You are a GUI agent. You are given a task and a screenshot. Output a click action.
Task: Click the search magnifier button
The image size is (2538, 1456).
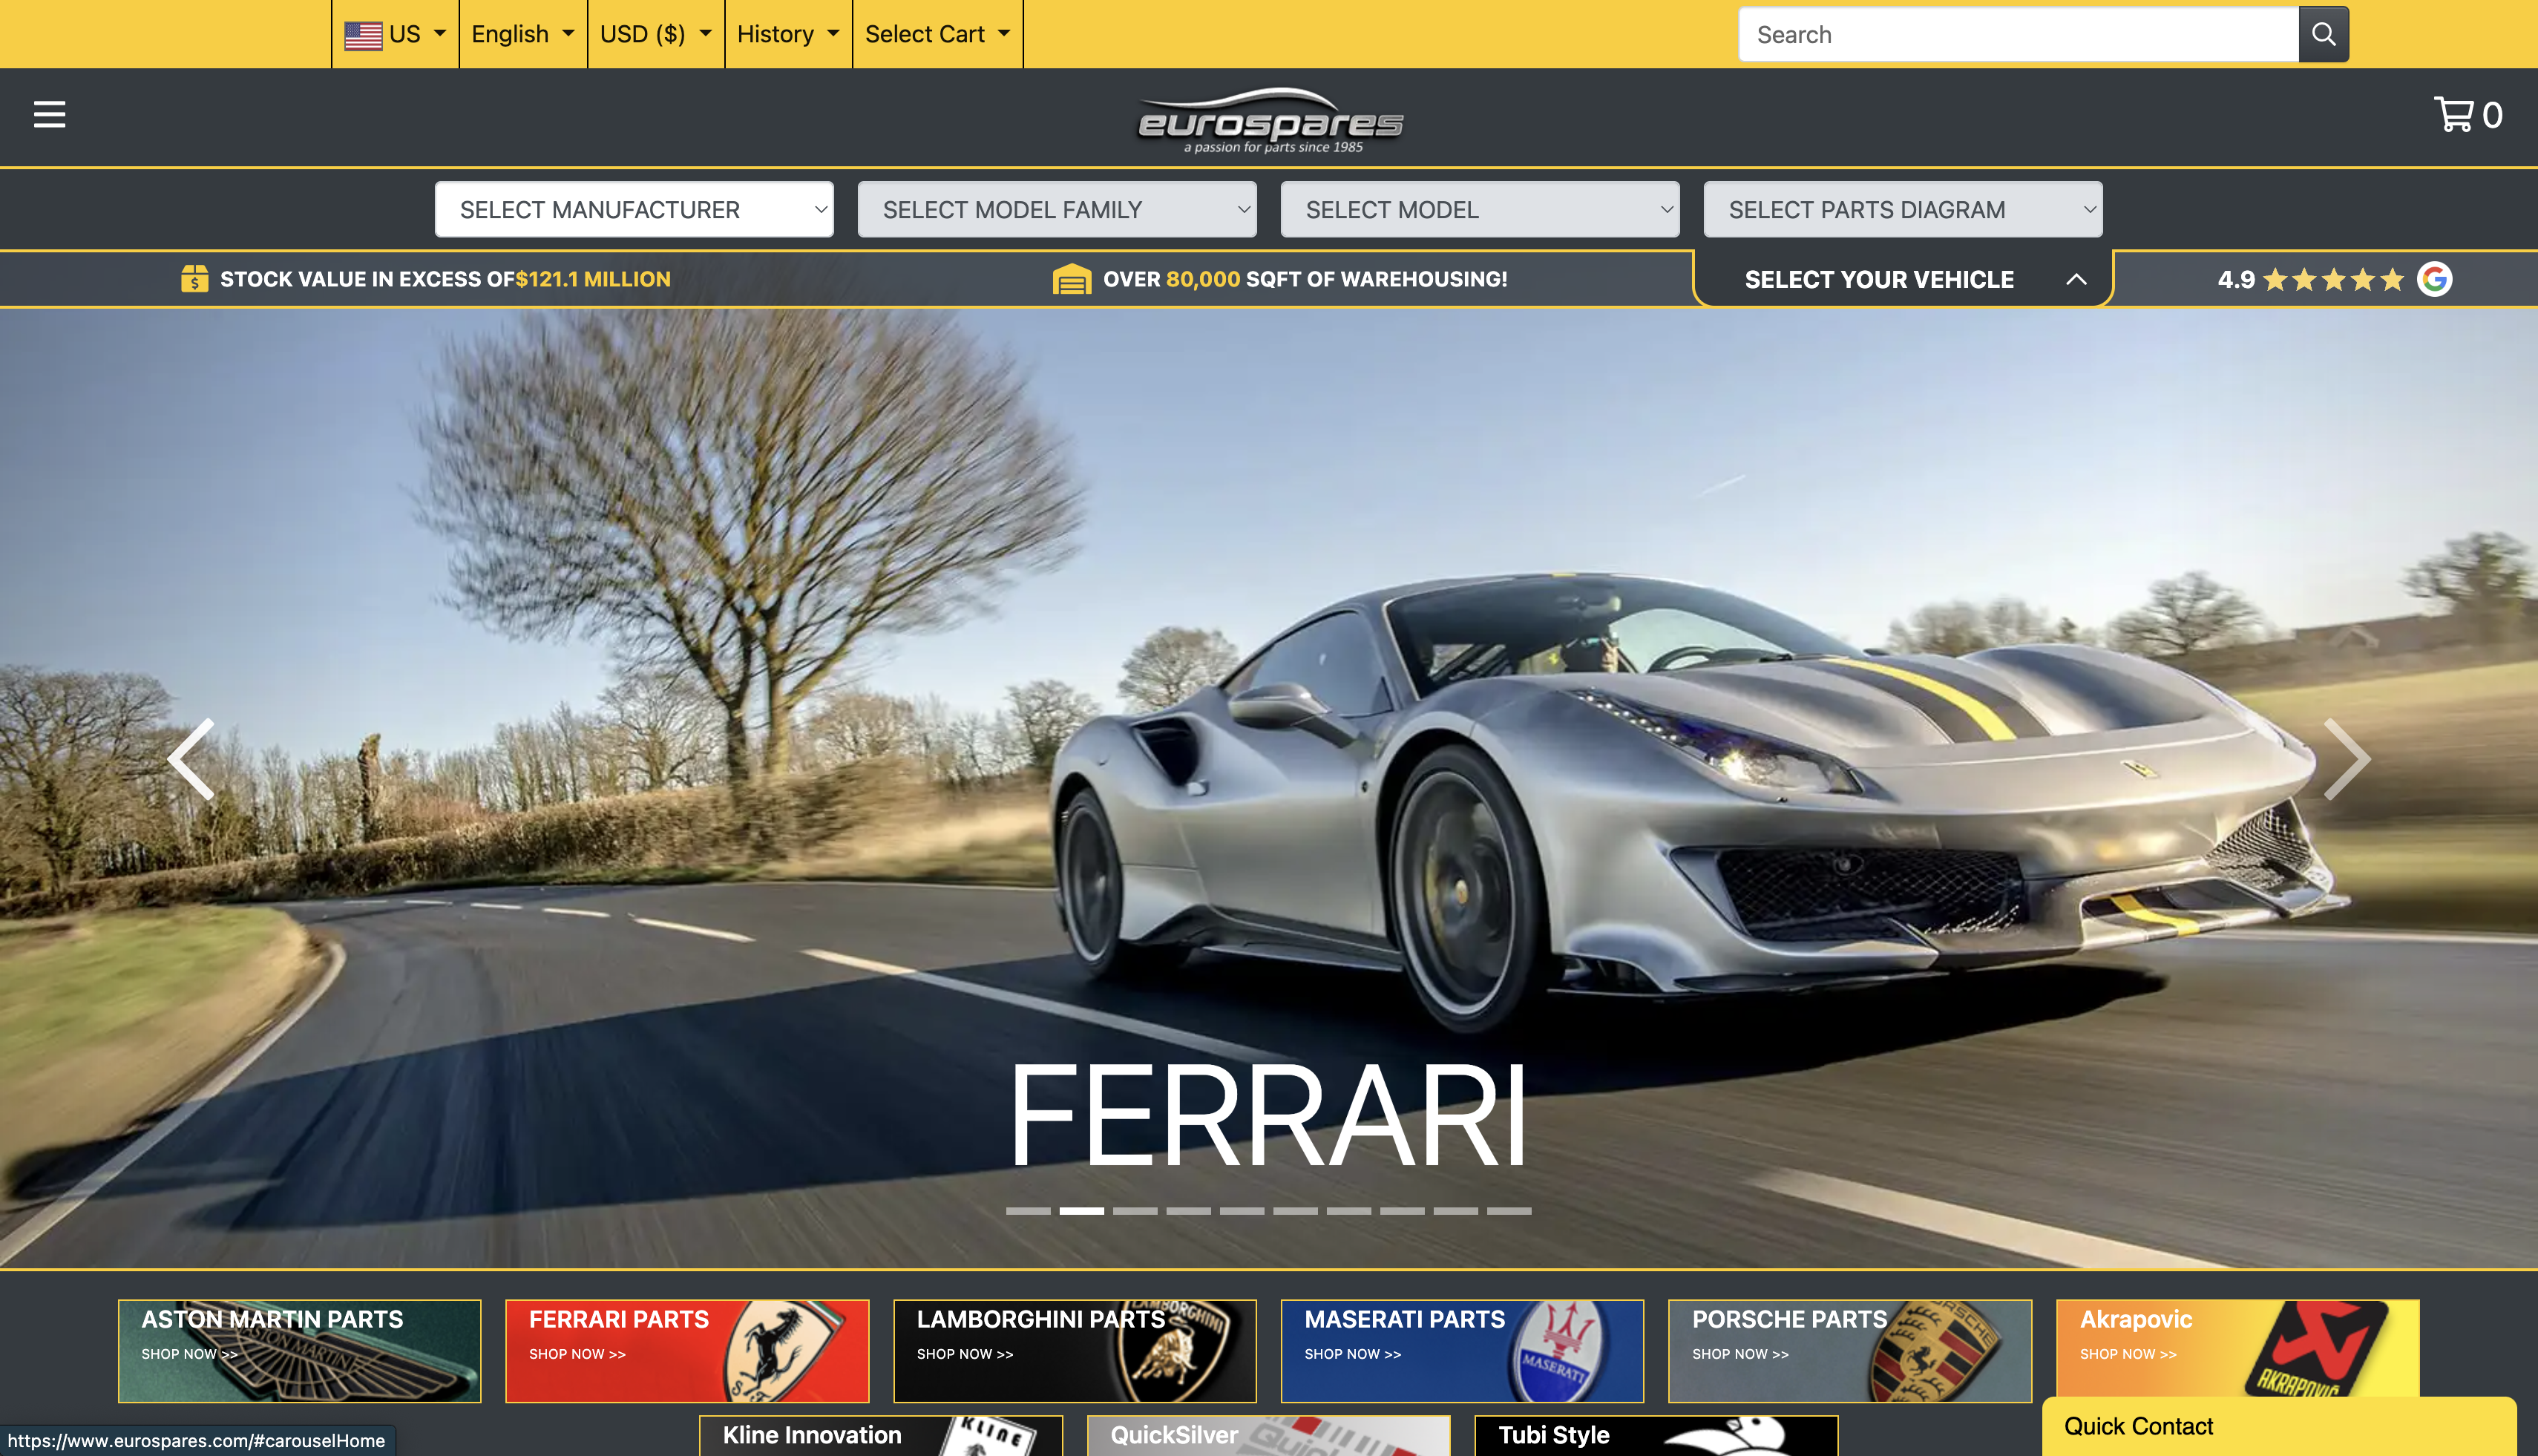pyautogui.click(x=2323, y=35)
